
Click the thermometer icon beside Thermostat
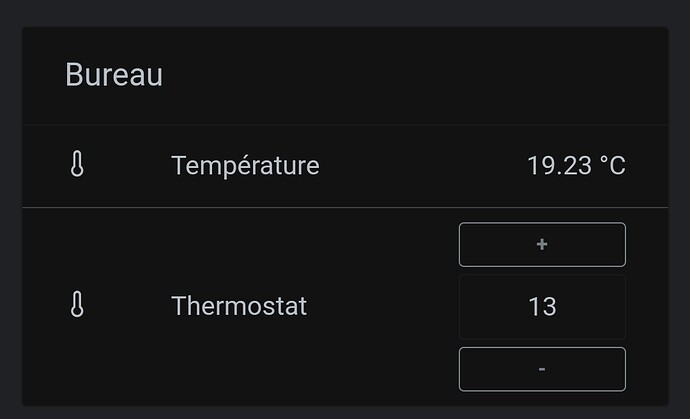coord(77,305)
